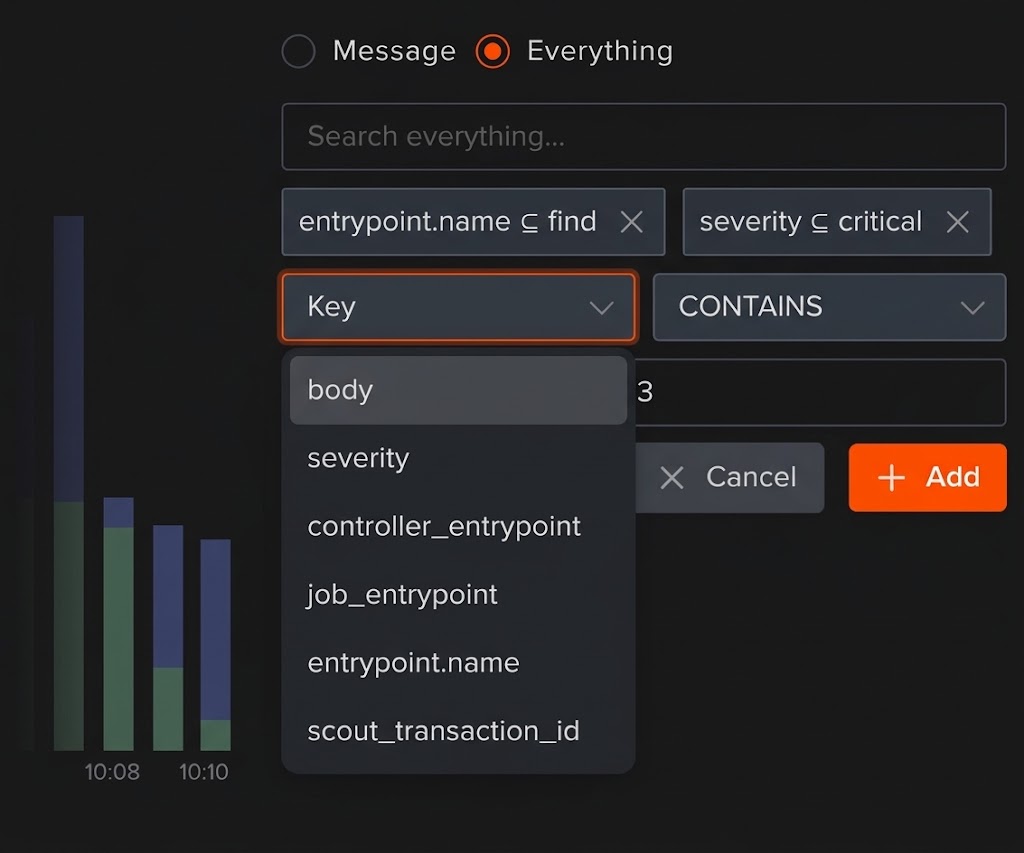Click the Search everything input field
This screenshot has width=1024, height=853.
point(643,137)
